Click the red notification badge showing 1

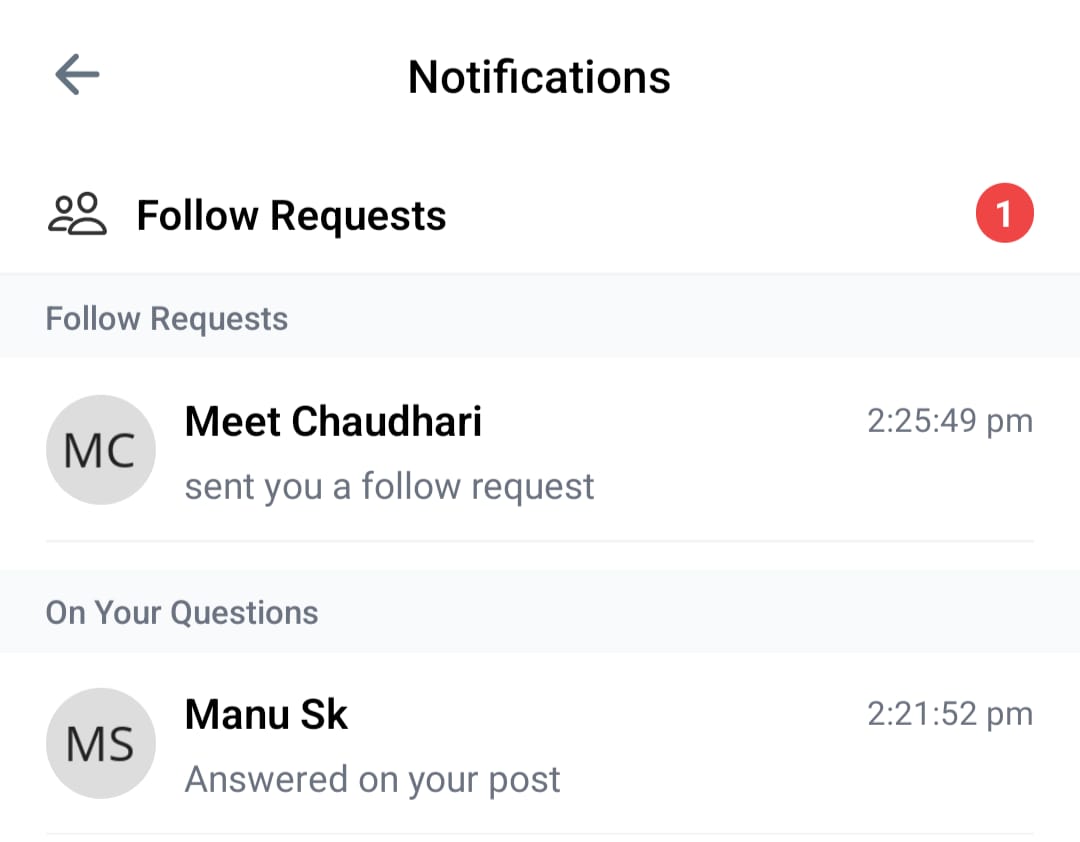click(x=1004, y=212)
